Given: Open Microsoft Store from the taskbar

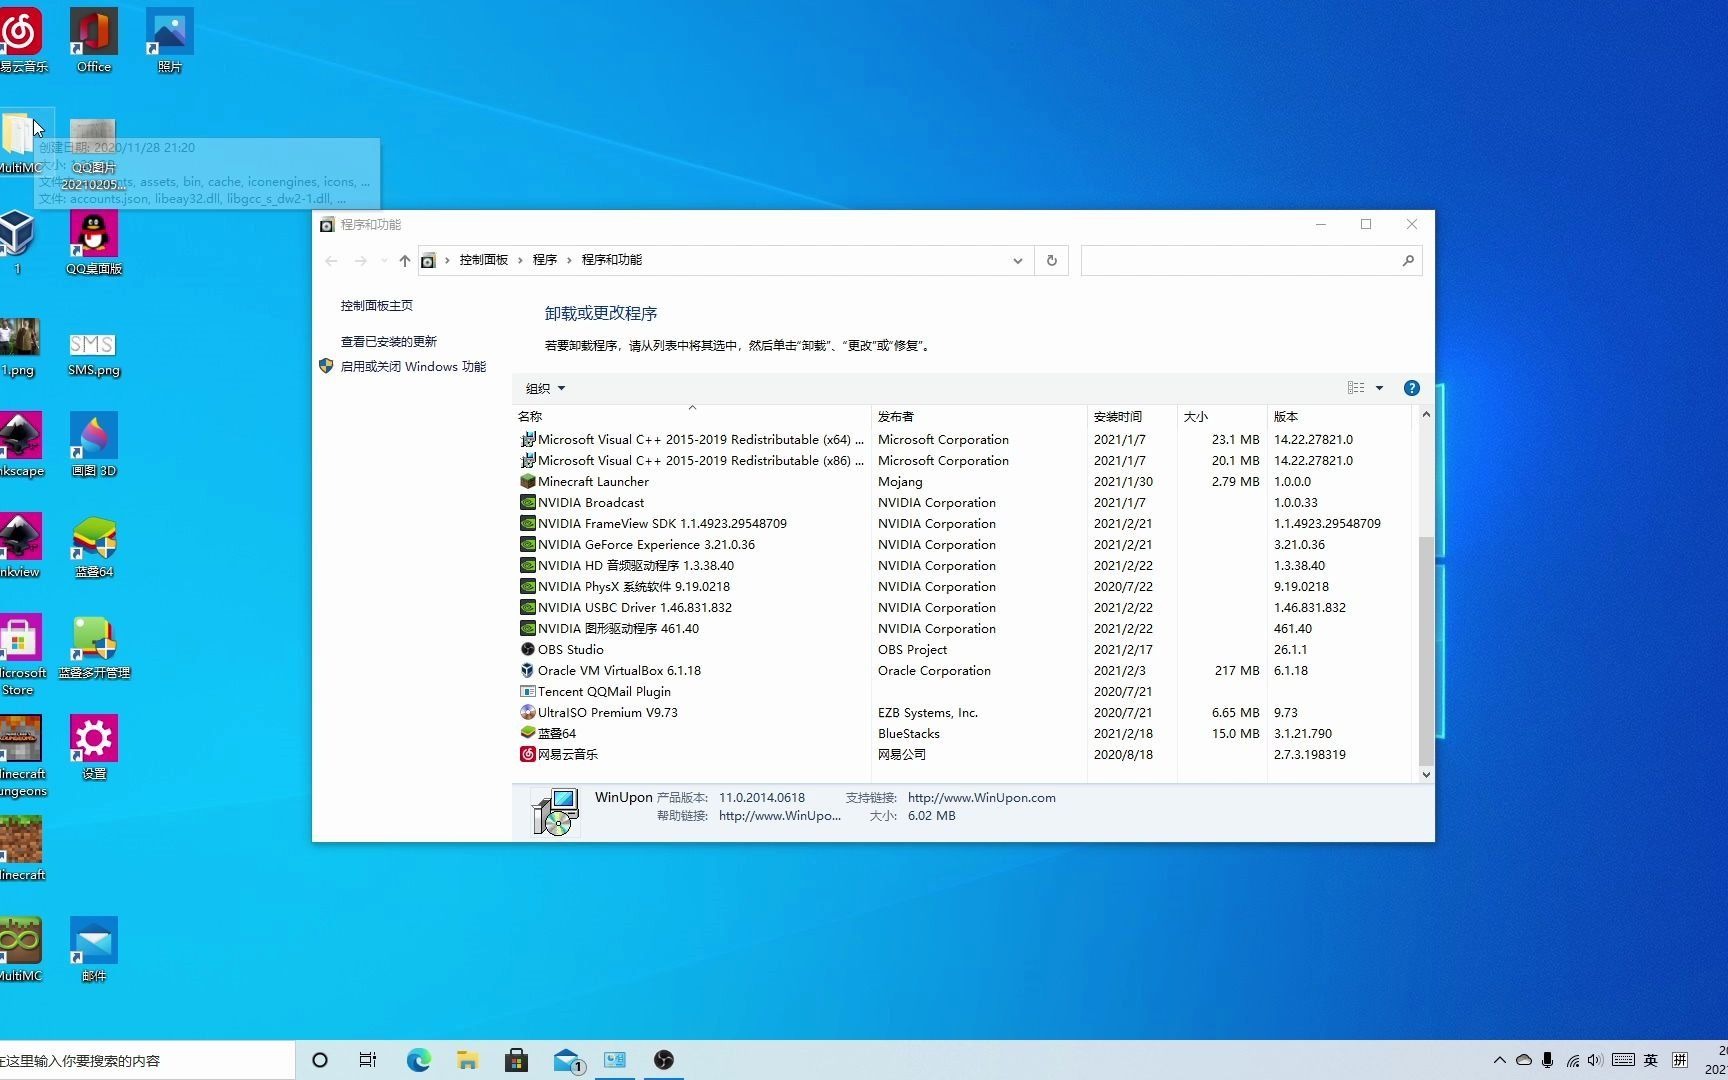Looking at the screenshot, I should pyautogui.click(x=516, y=1060).
